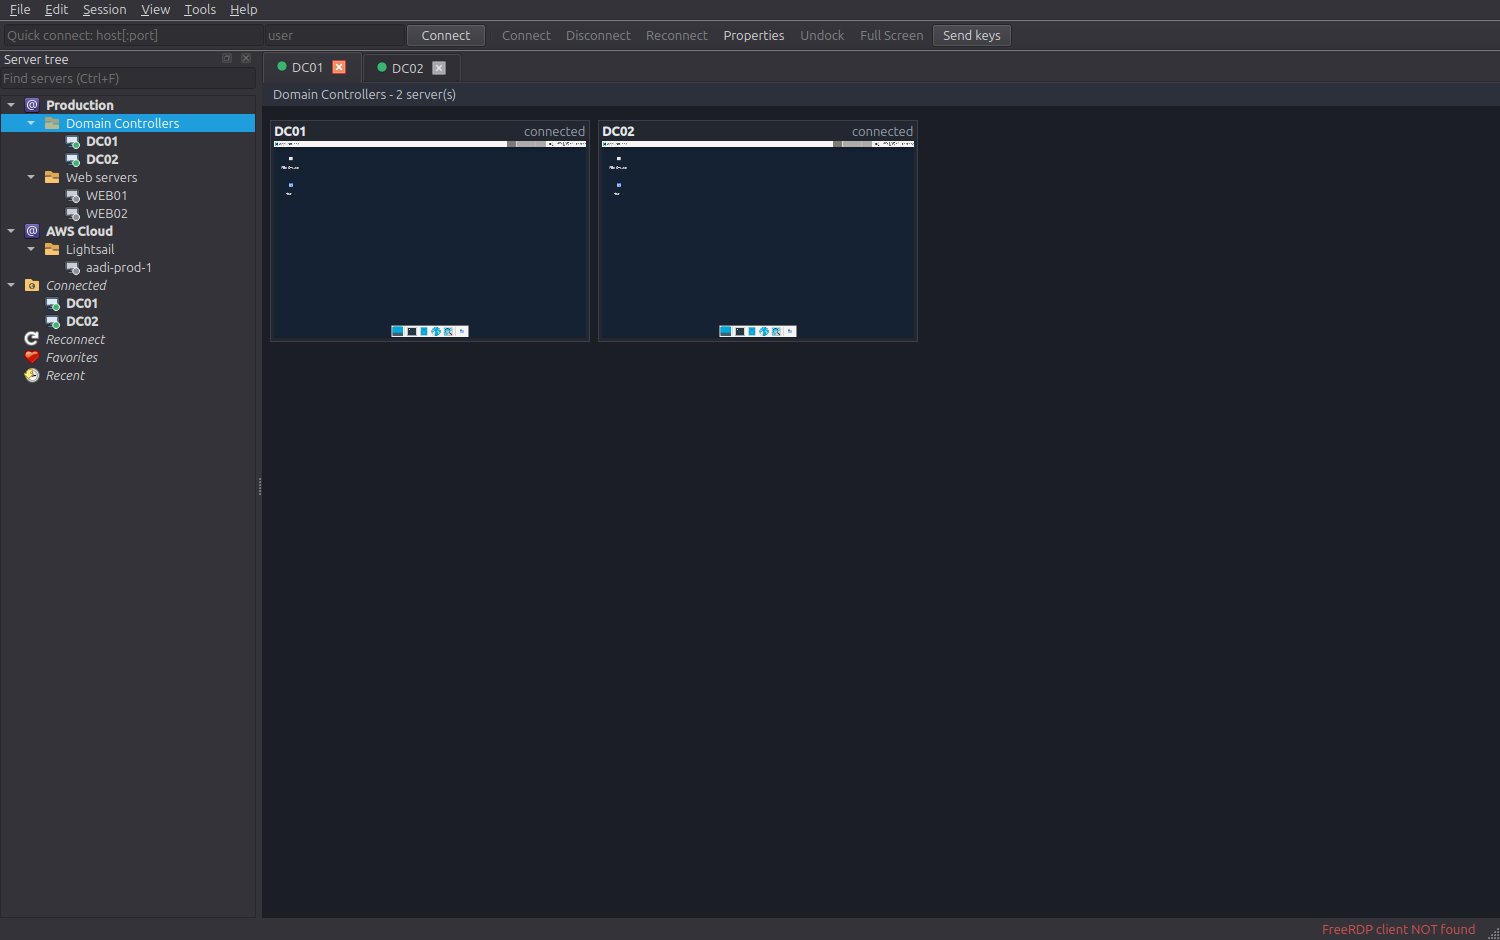Click Reconnect in the session toolbar
The height and width of the screenshot is (940, 1500).
[x=677, y=35]
